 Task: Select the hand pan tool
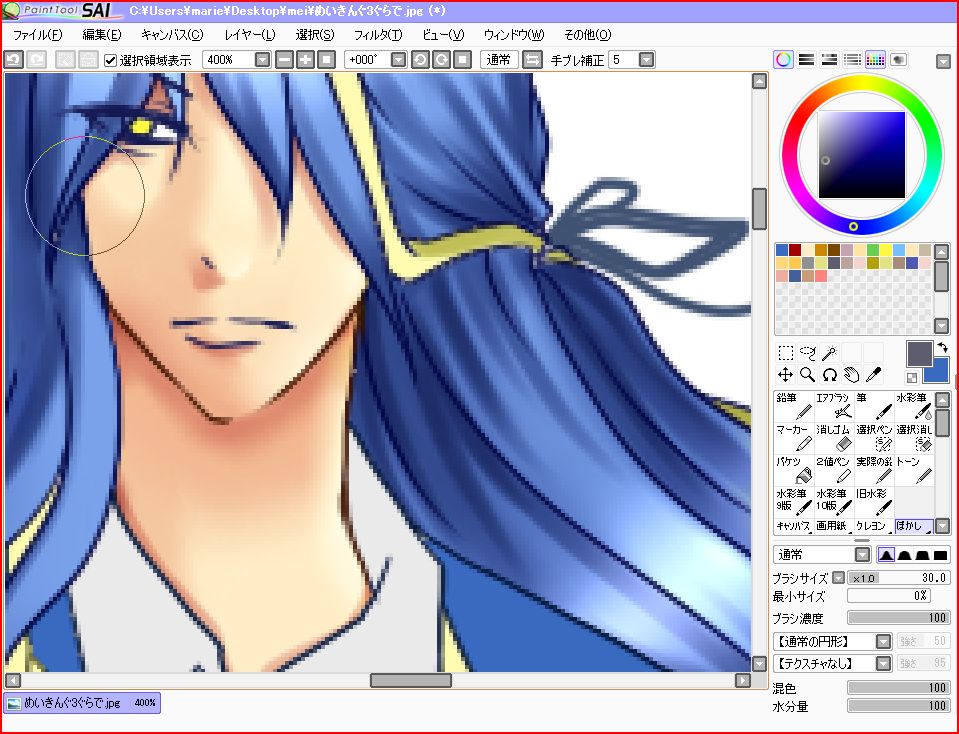(x=851, y=374)
